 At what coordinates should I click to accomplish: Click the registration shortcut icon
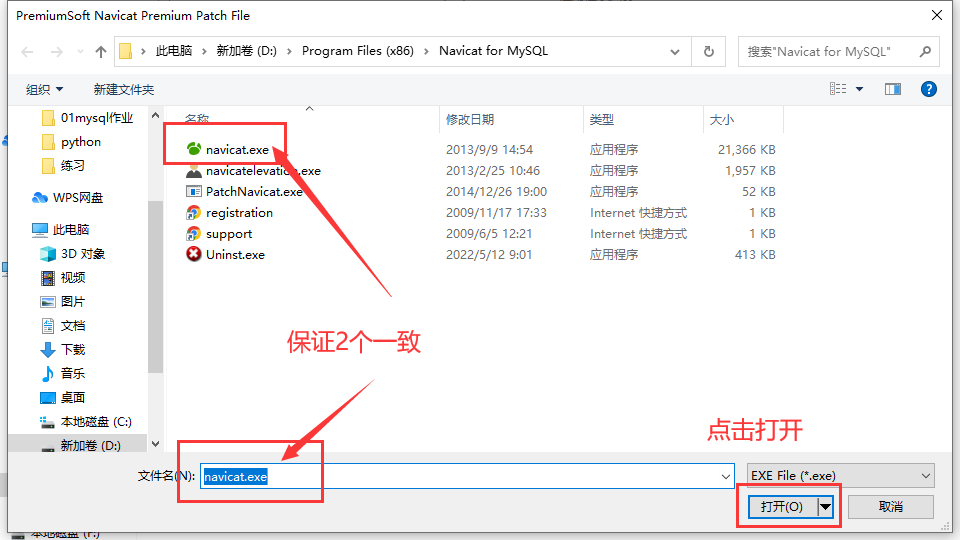[193, 212]
